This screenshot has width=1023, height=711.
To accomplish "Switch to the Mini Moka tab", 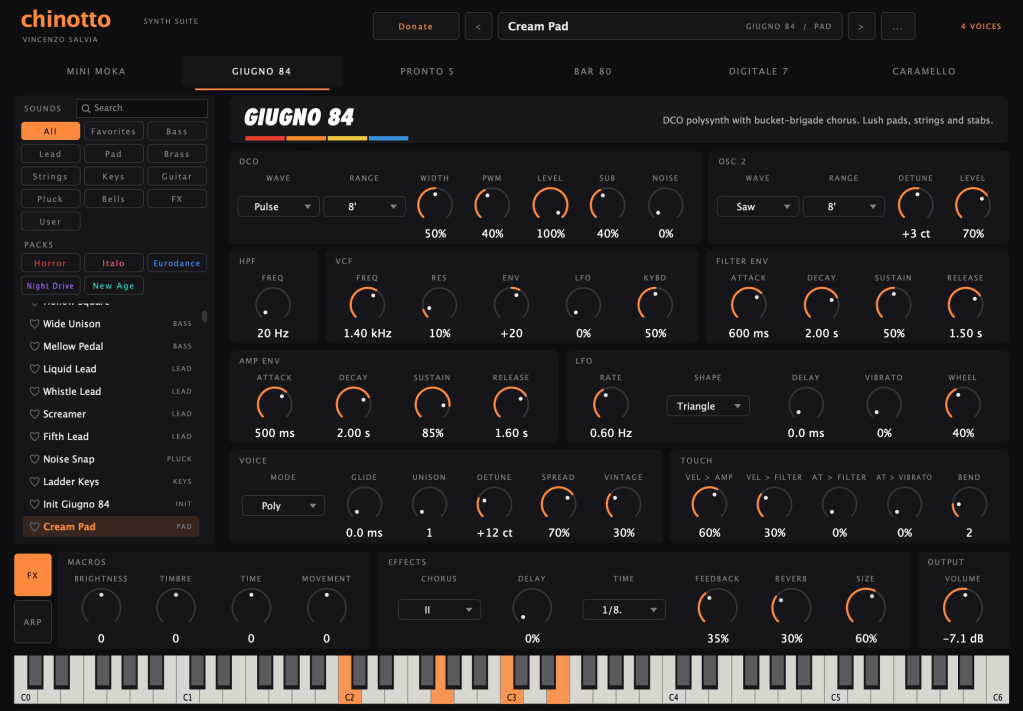I will pyautogui.click(x=96, y=72).
